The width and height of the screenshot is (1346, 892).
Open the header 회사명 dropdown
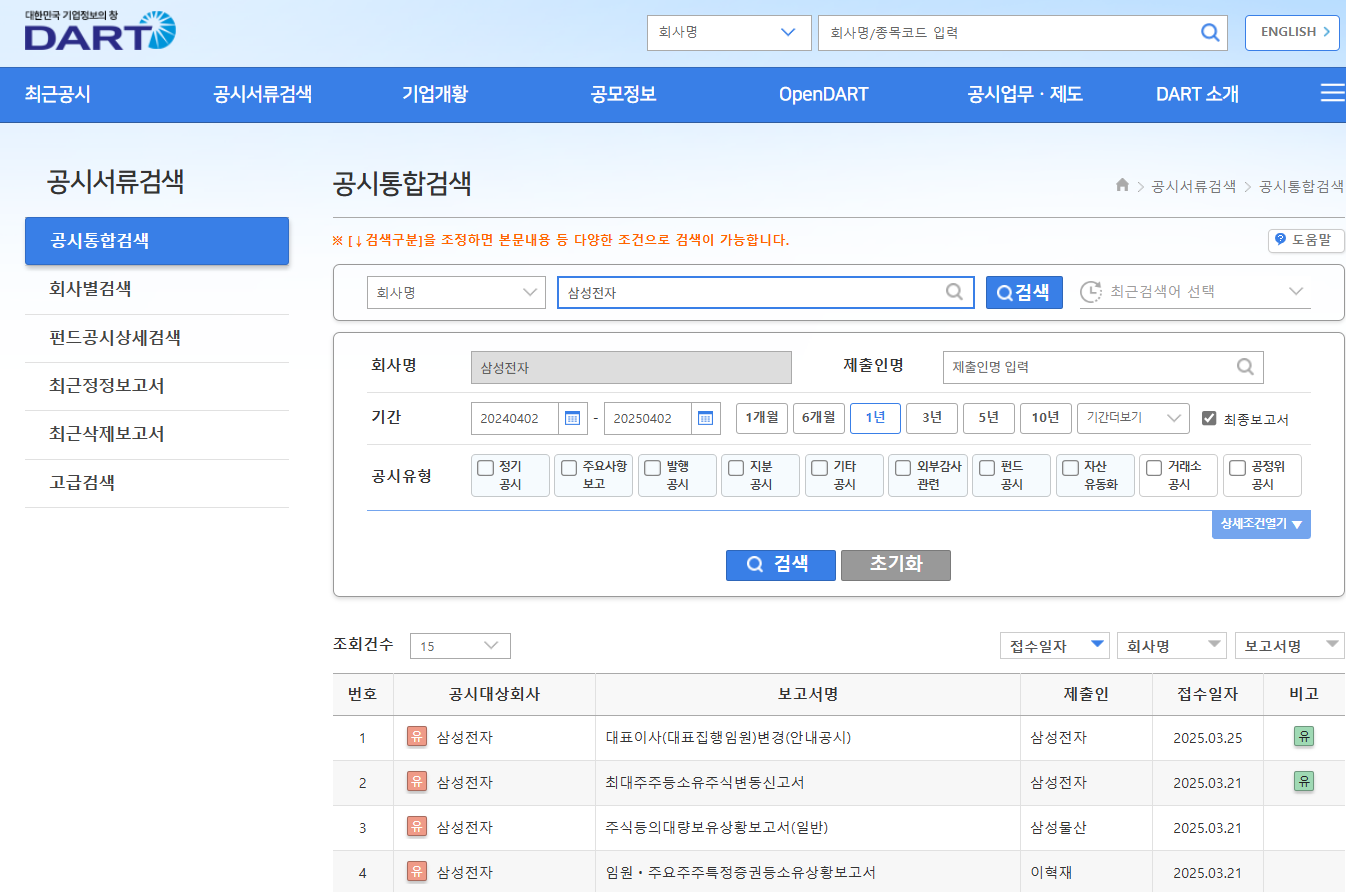pos(729,32)
